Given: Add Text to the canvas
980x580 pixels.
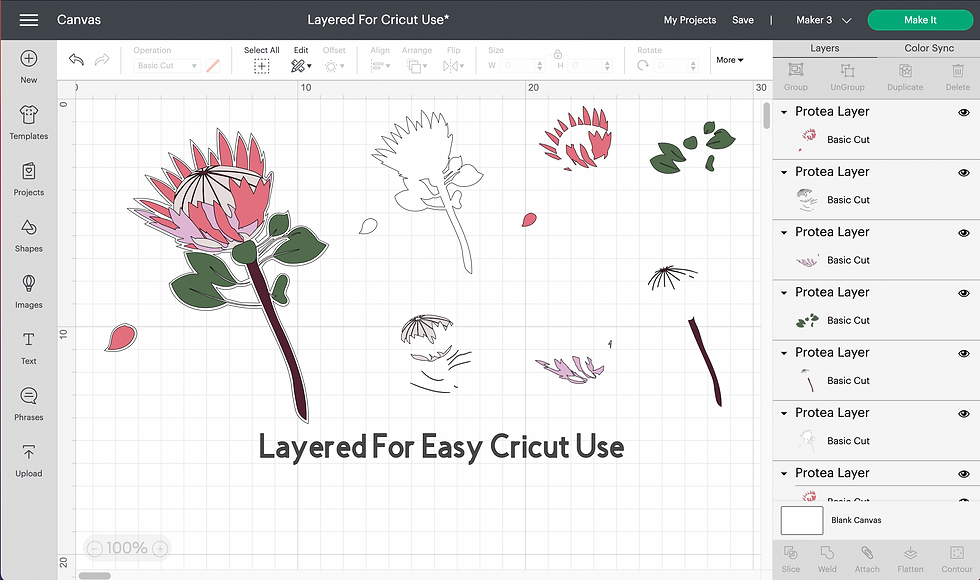Looking at the screenshot, I should click(x=29, y=348).
